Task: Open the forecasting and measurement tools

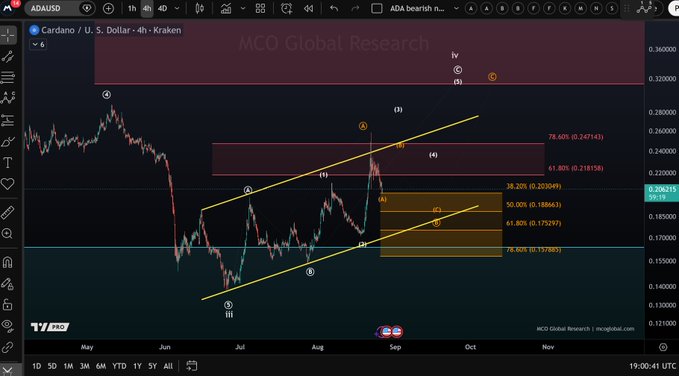Action: coord(8,120)
